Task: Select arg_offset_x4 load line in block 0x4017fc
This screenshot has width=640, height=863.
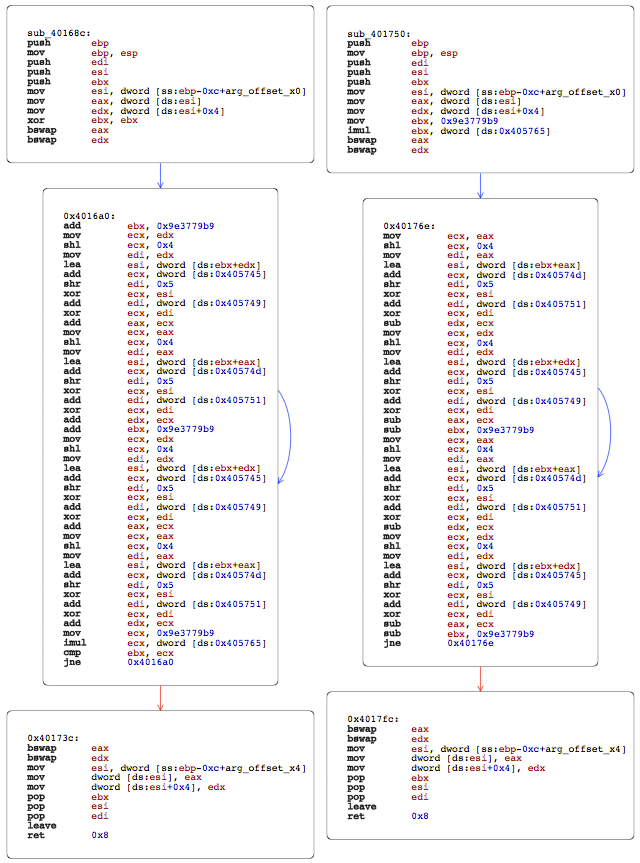Action: pyautogui.click(x=486, y=749)
